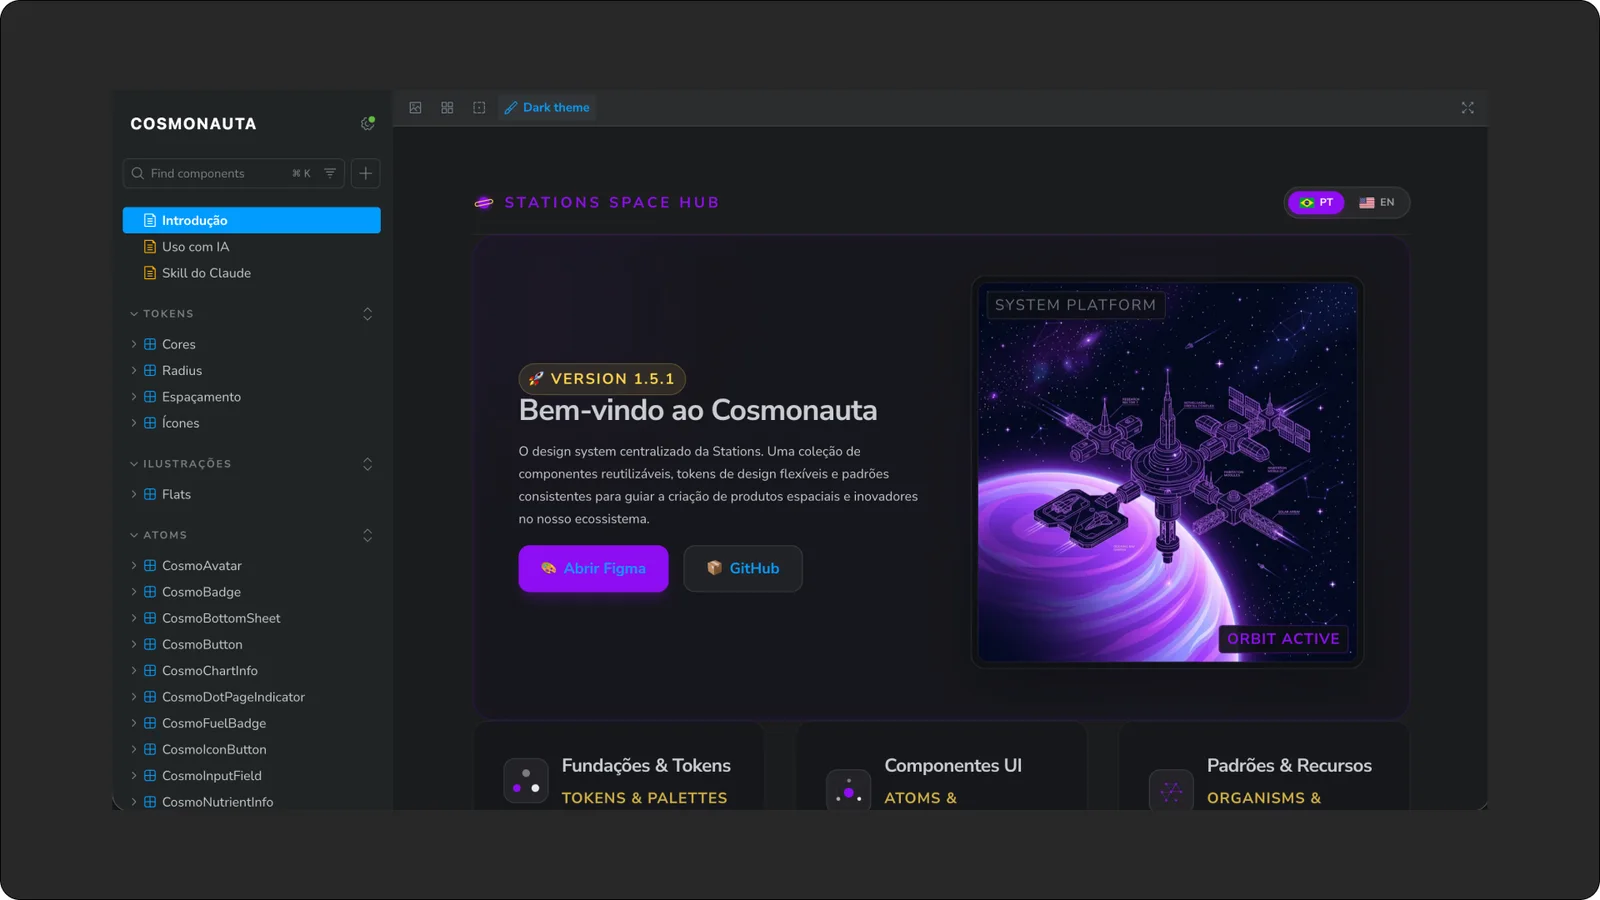Switch the language to PT

[1316, 202]
